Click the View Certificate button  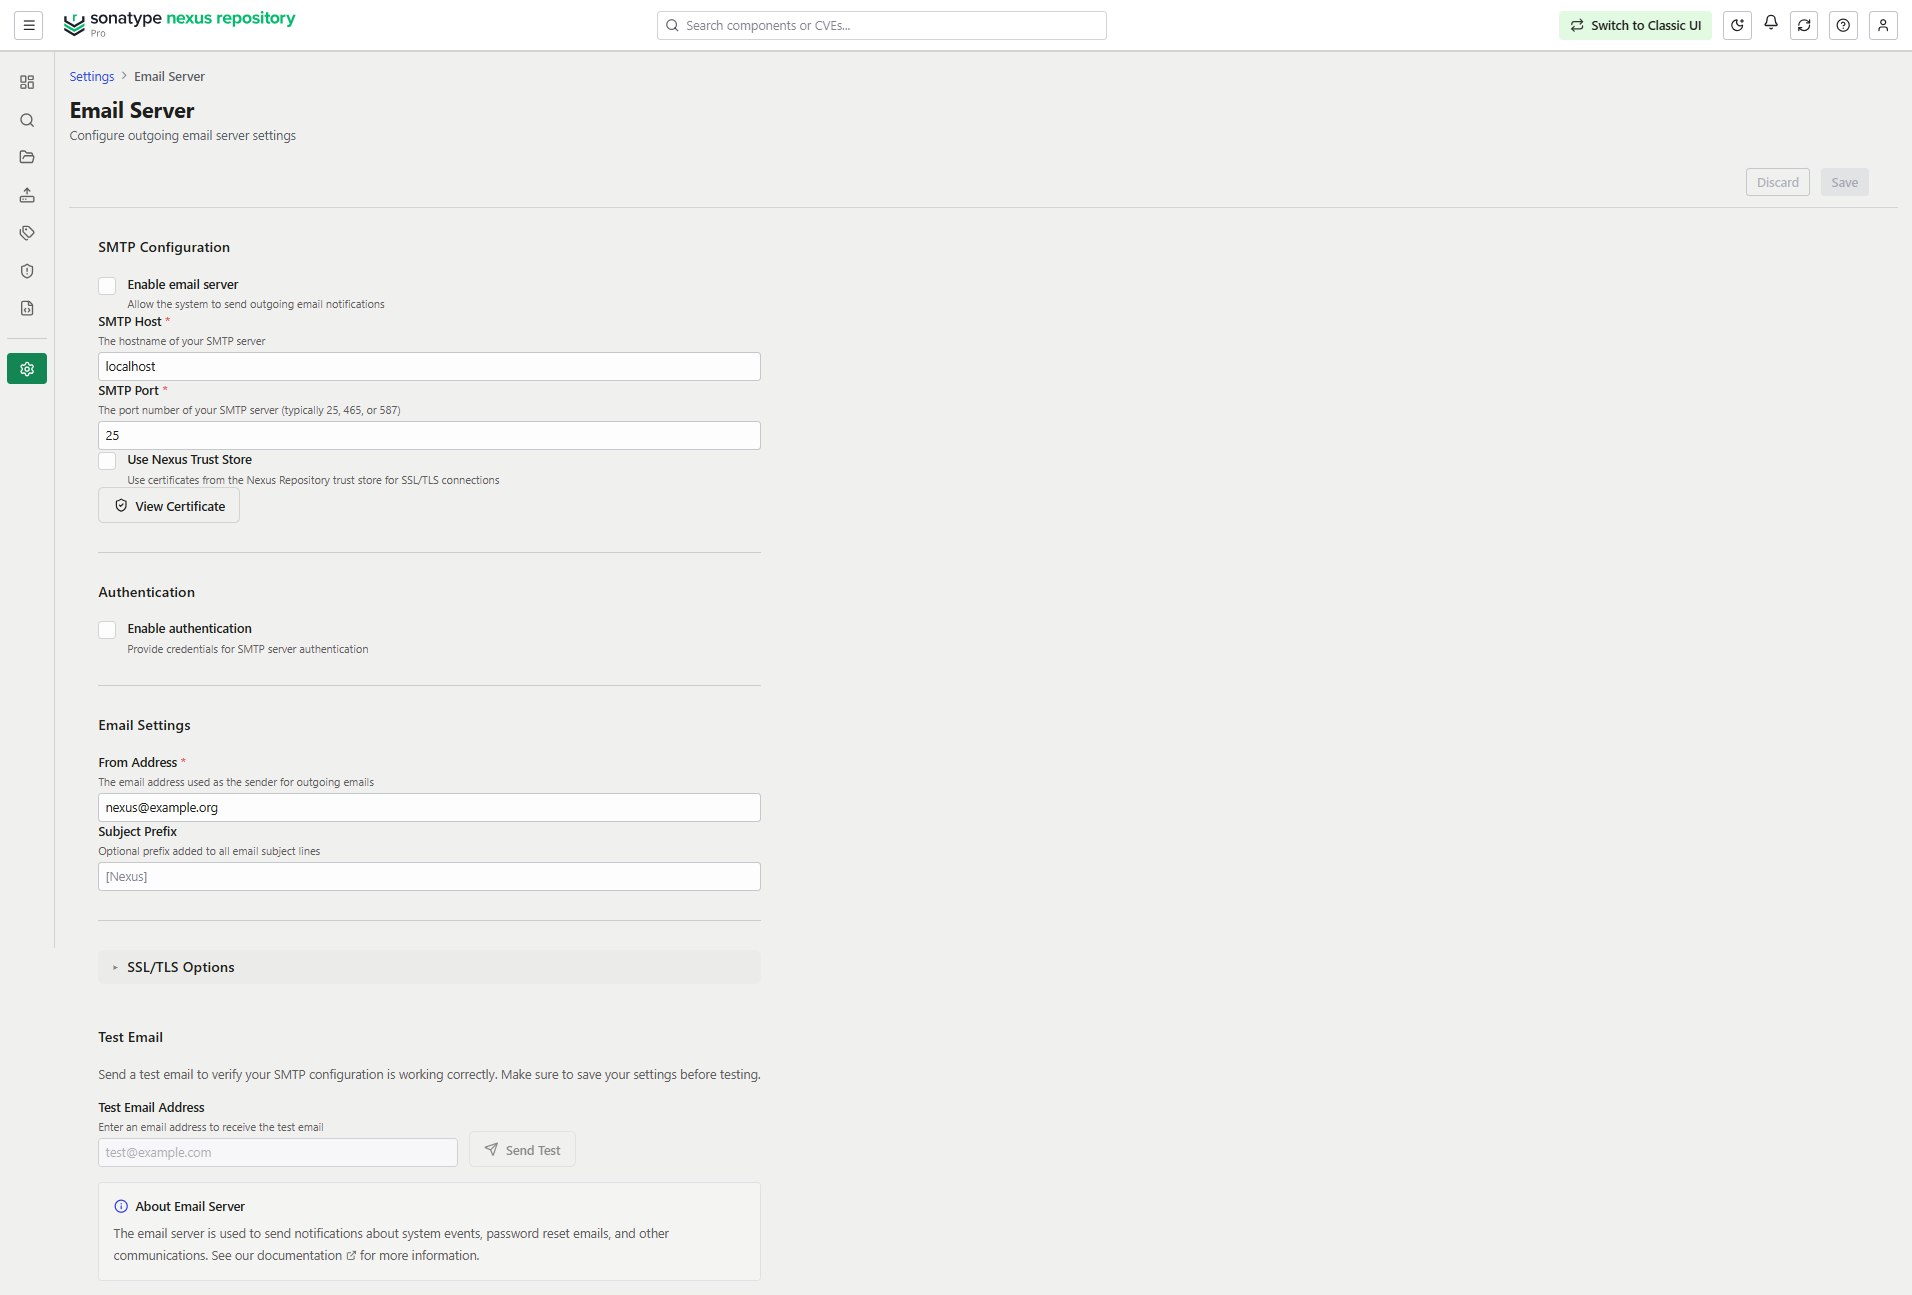(169, 506)
